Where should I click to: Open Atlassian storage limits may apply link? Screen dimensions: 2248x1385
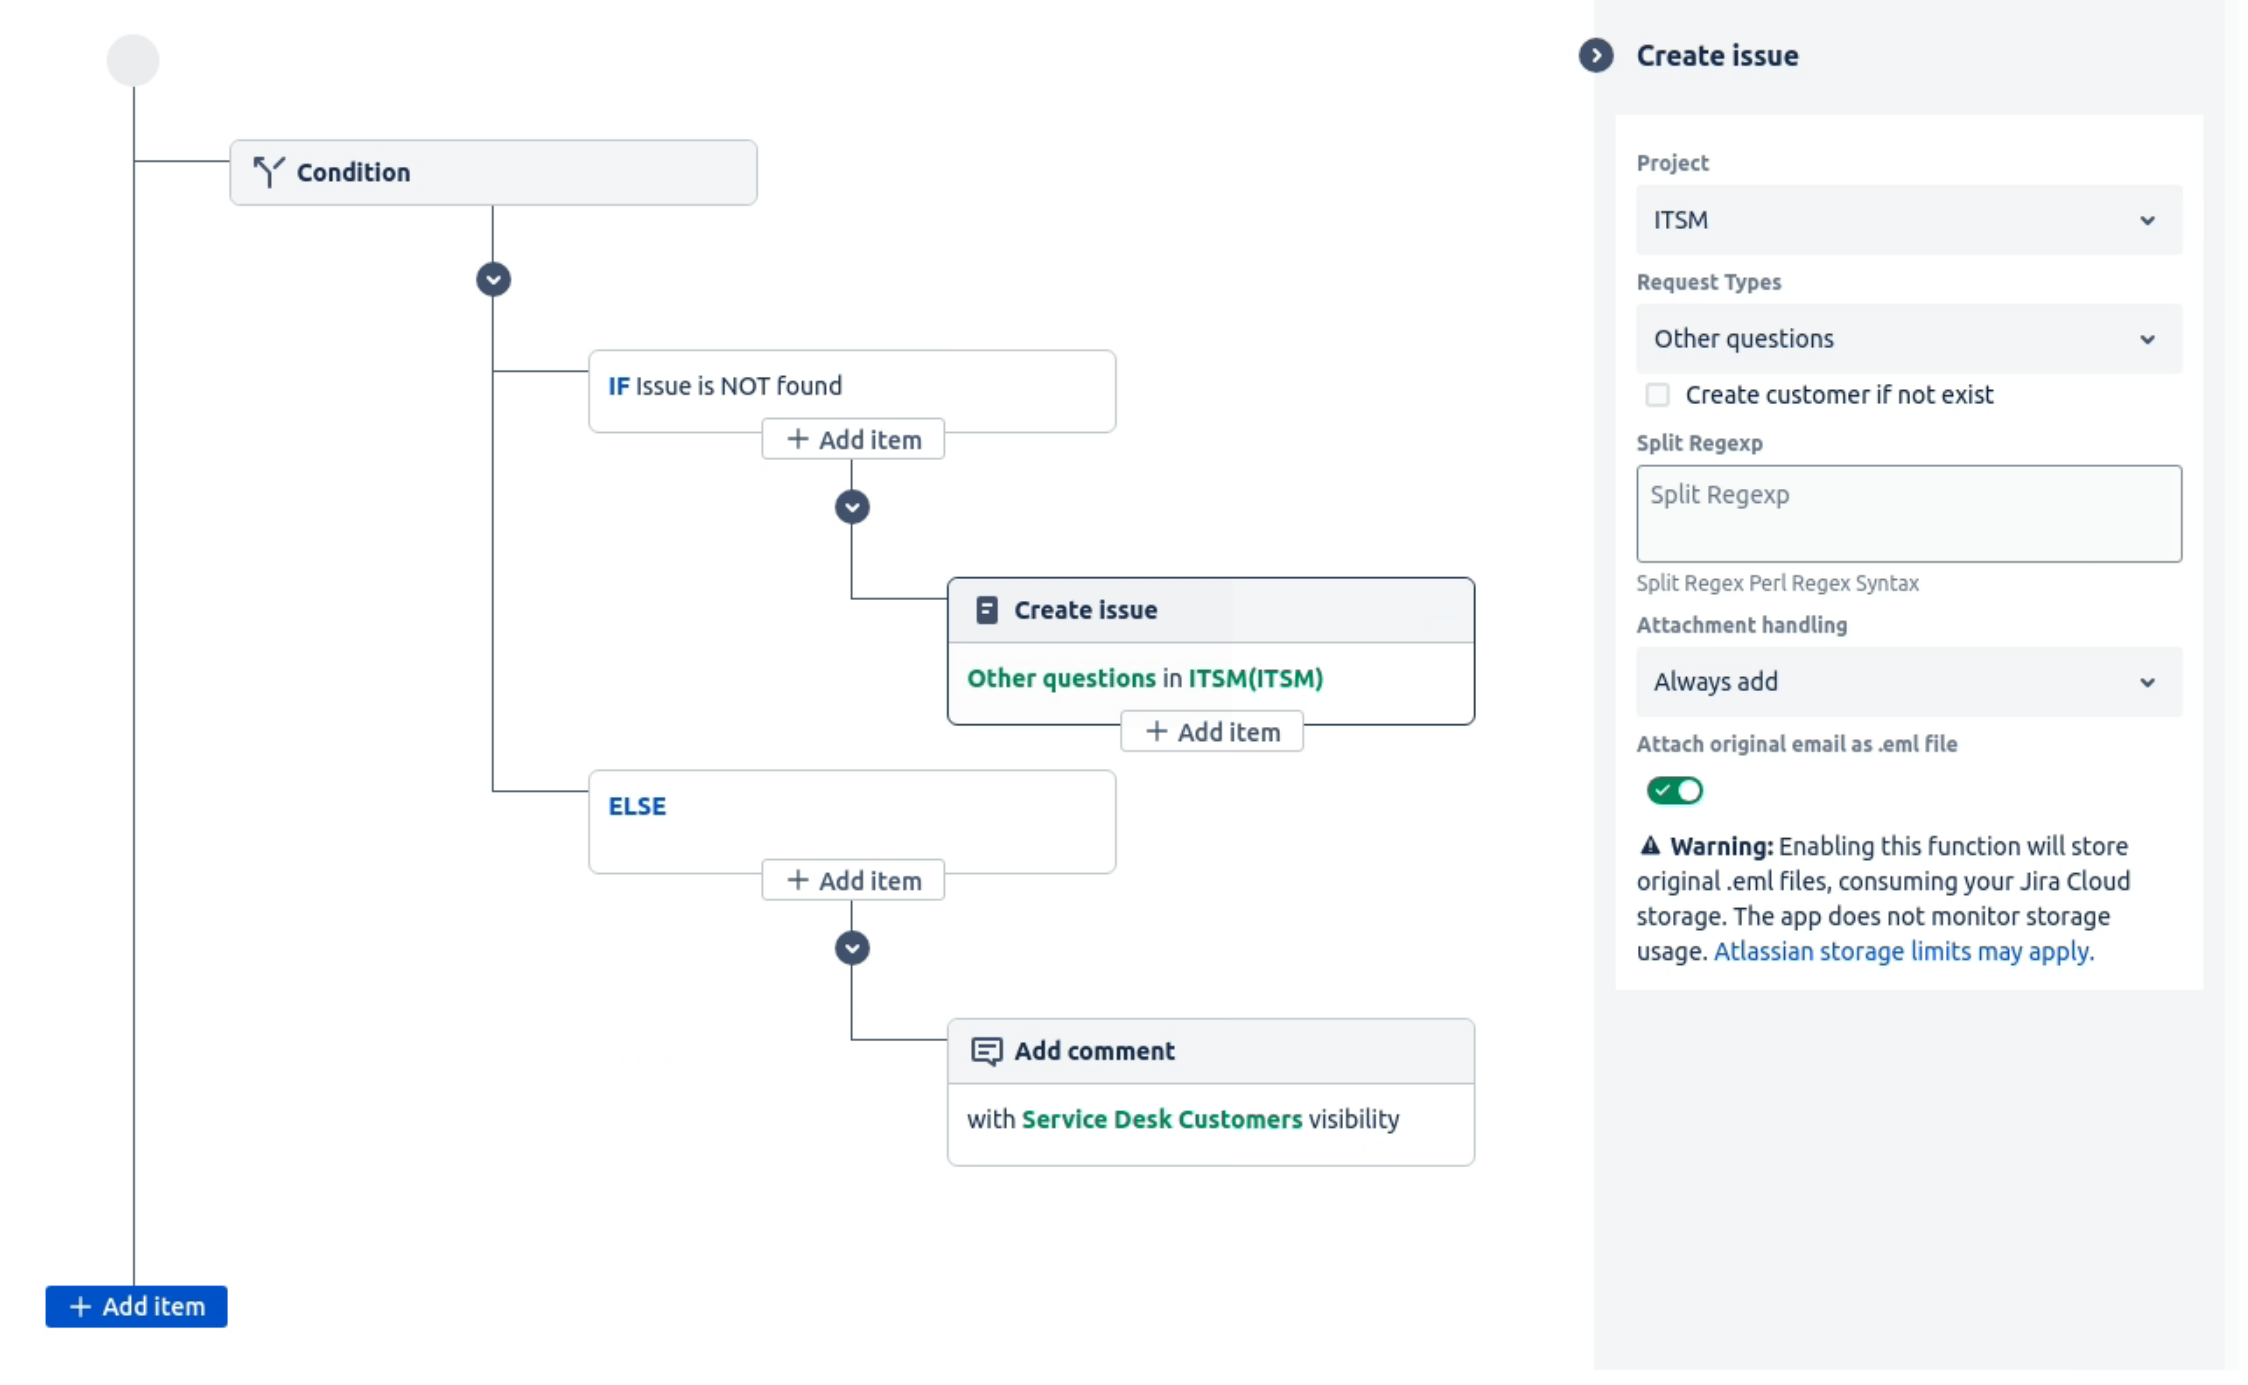pyautogui.click(x=1903, y=951)
